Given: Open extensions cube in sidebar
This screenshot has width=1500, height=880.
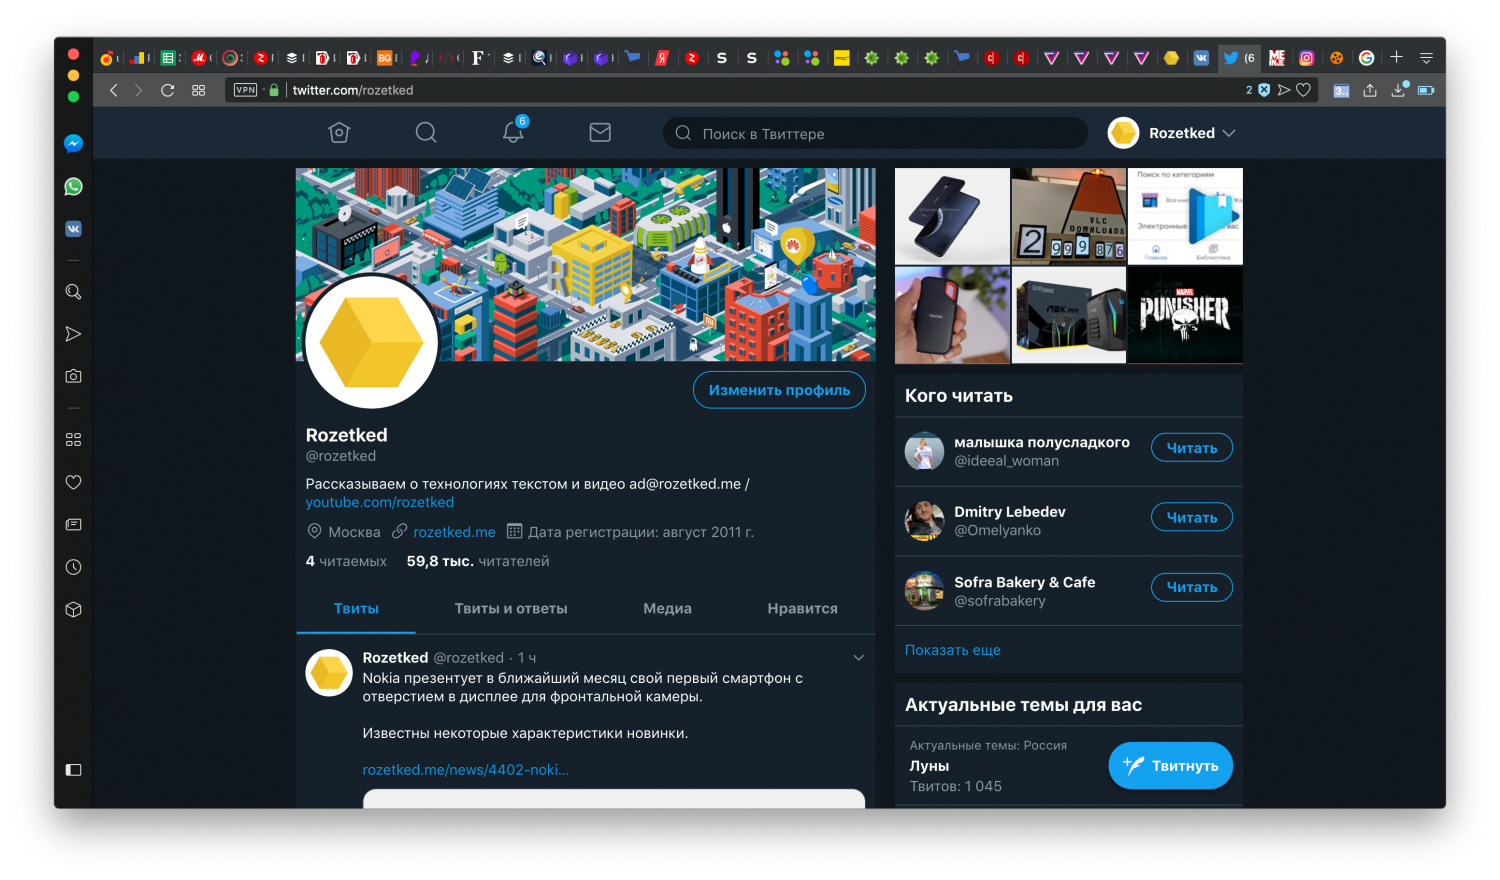Looking at the screenshot, I should click(x=73, y=609).
